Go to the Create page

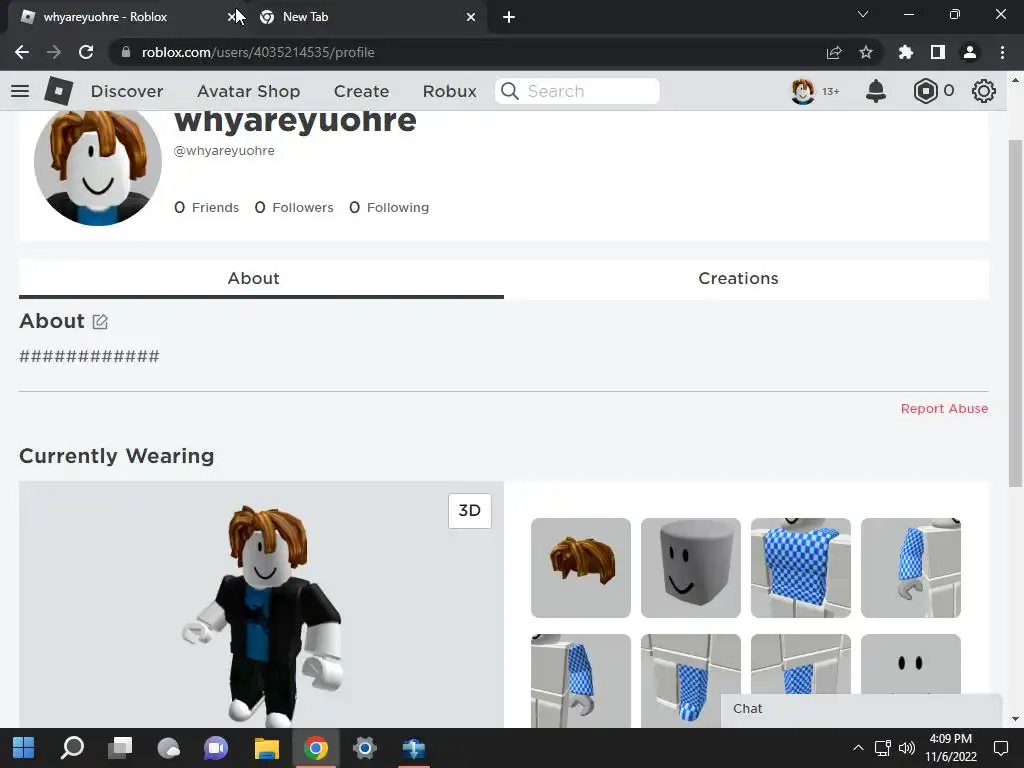[x=361, y=91]
